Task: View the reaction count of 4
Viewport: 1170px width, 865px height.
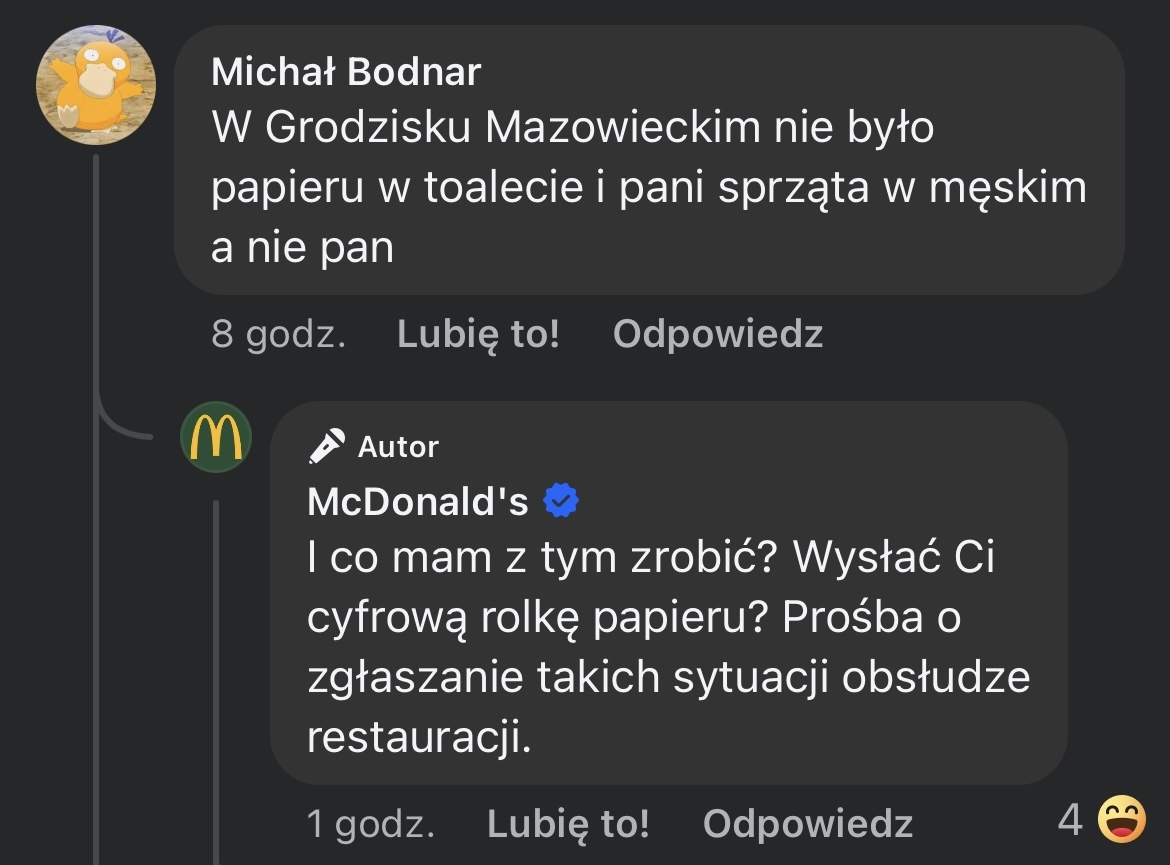Action: click(x=1069, y=821)
